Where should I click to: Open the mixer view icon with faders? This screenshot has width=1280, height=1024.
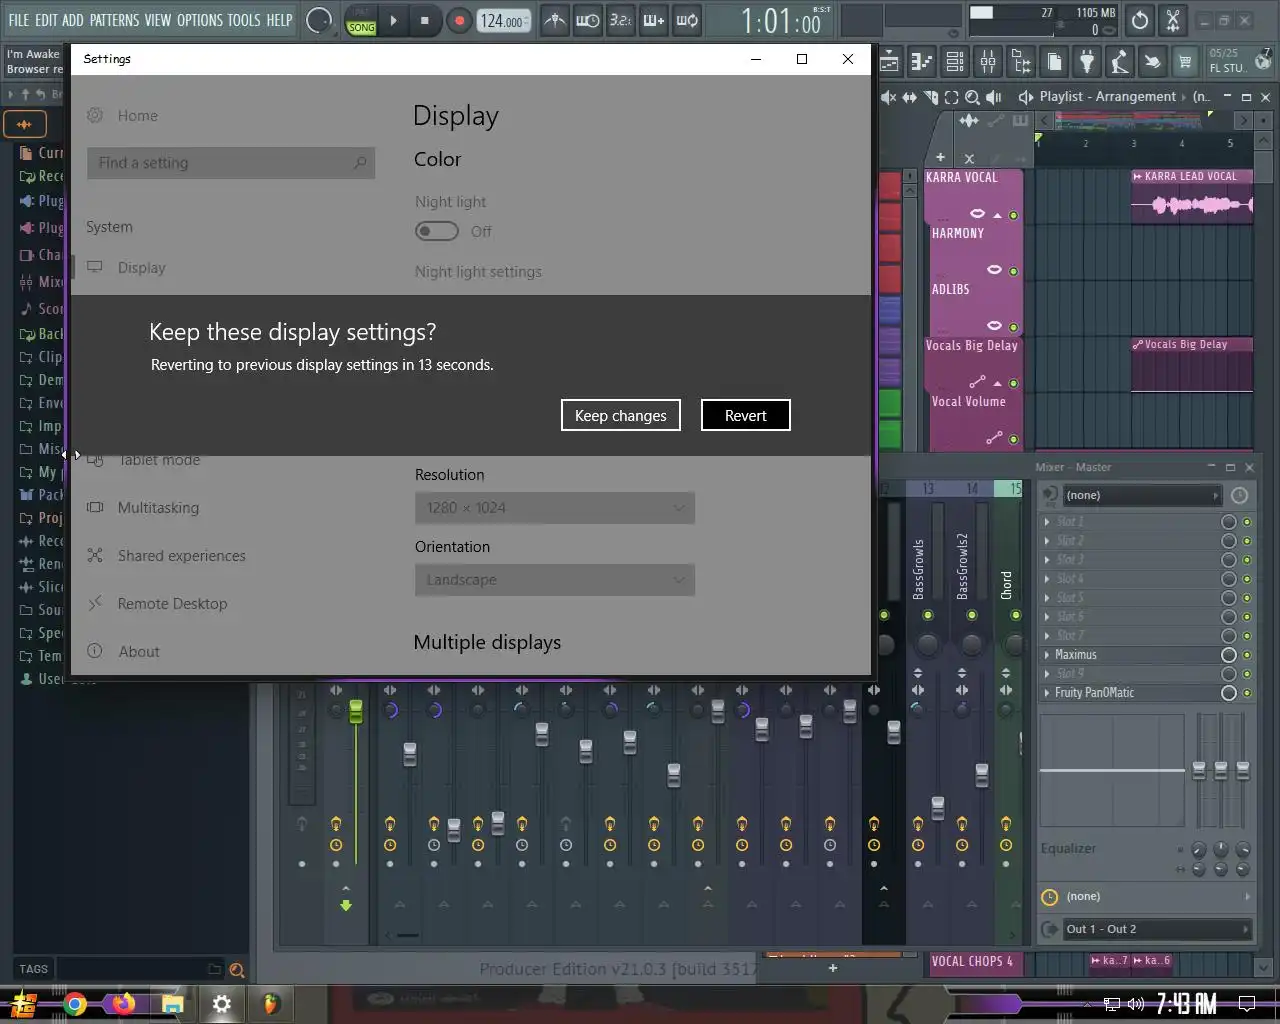tap(988, 62)
